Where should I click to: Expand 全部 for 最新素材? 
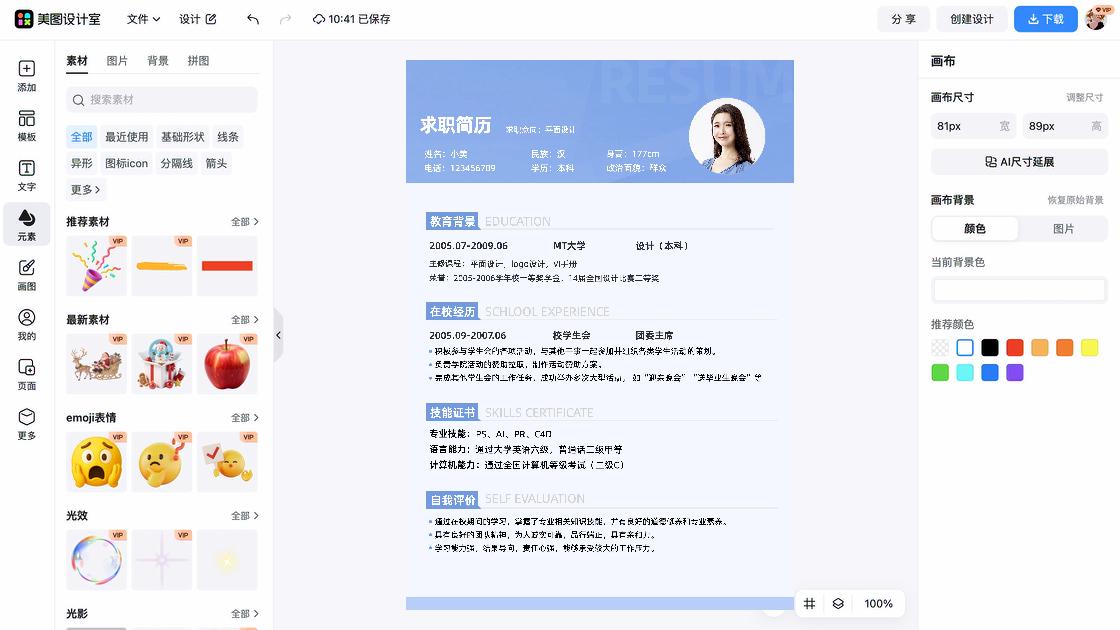tap(244, 319)
